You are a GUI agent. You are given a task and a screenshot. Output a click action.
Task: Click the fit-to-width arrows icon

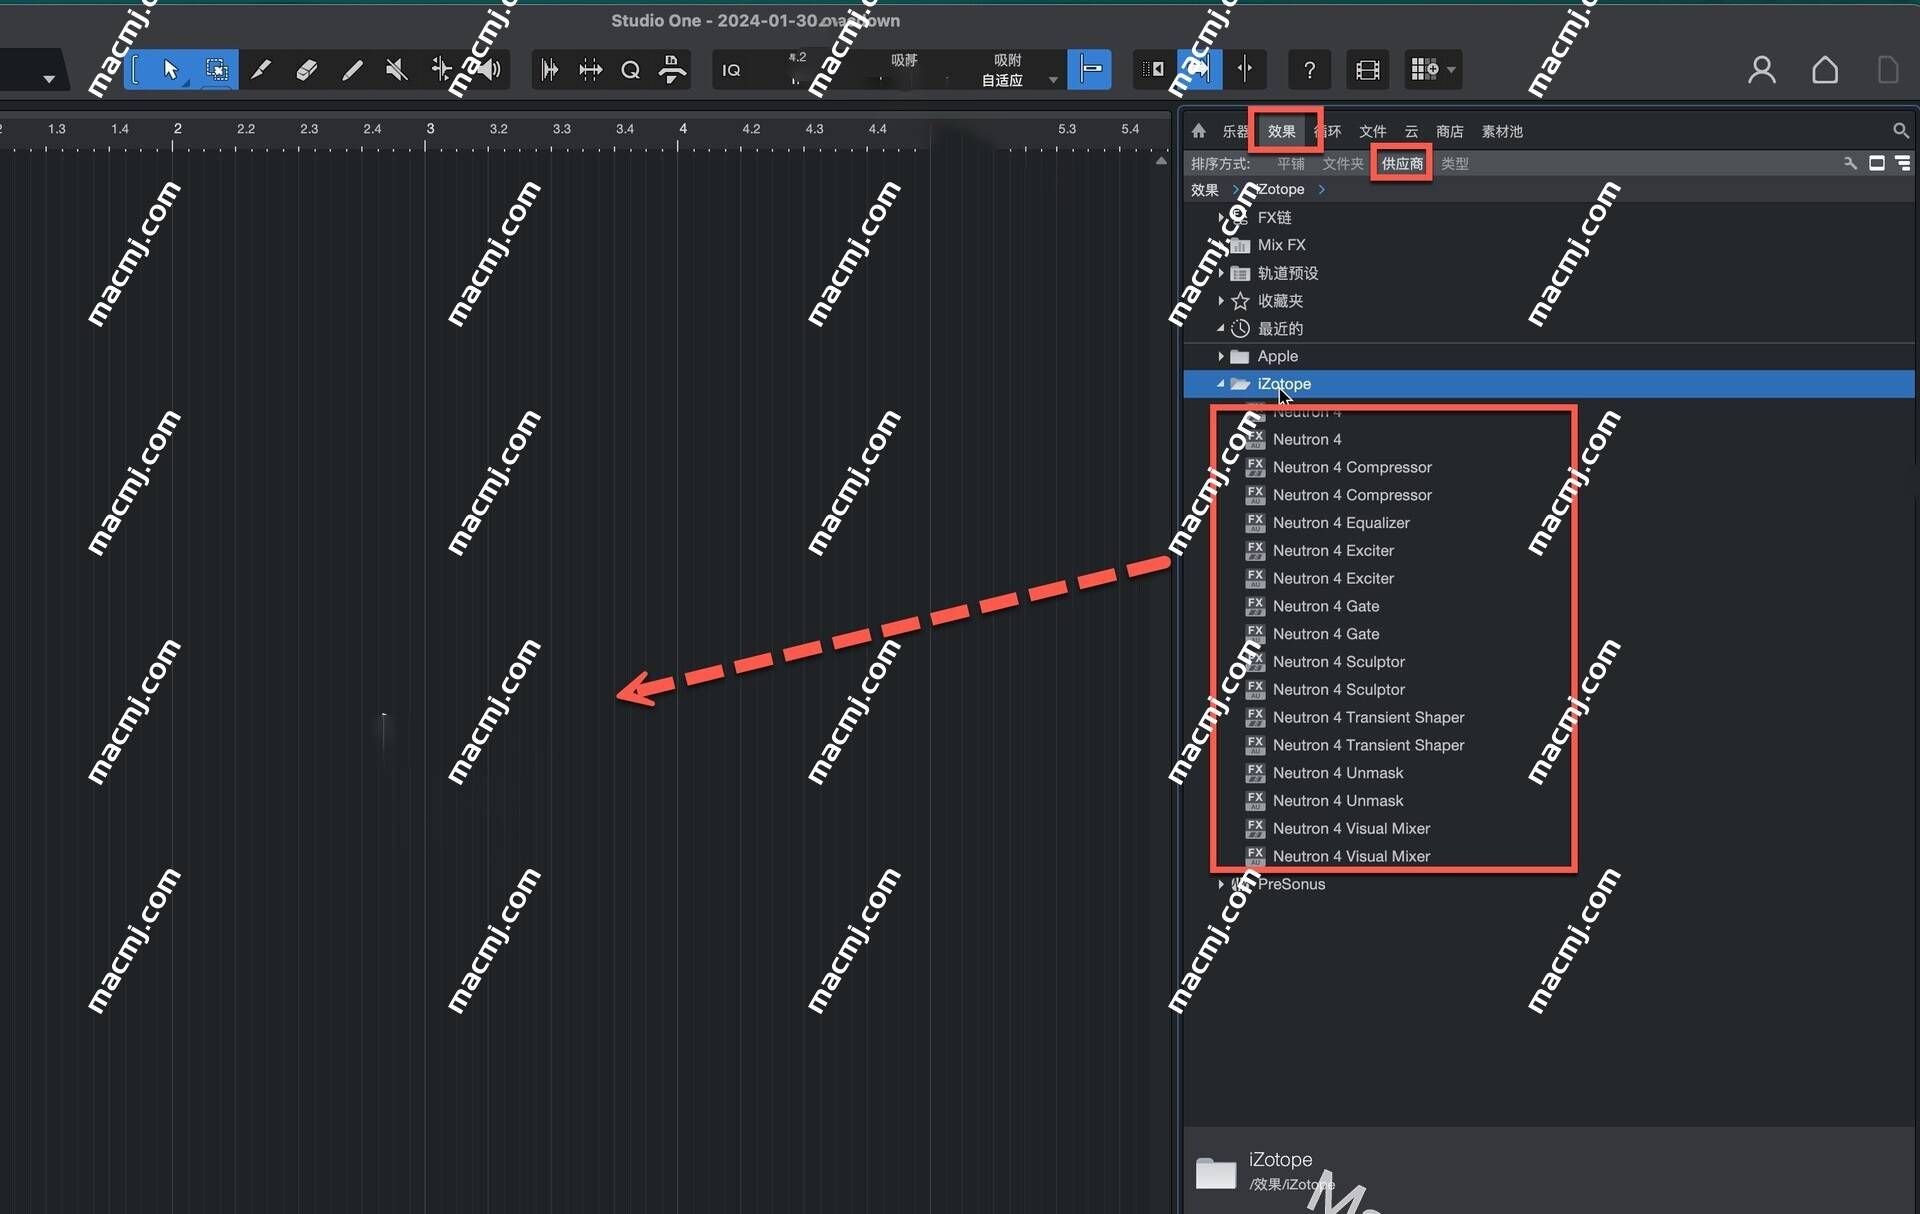(590, 69)
